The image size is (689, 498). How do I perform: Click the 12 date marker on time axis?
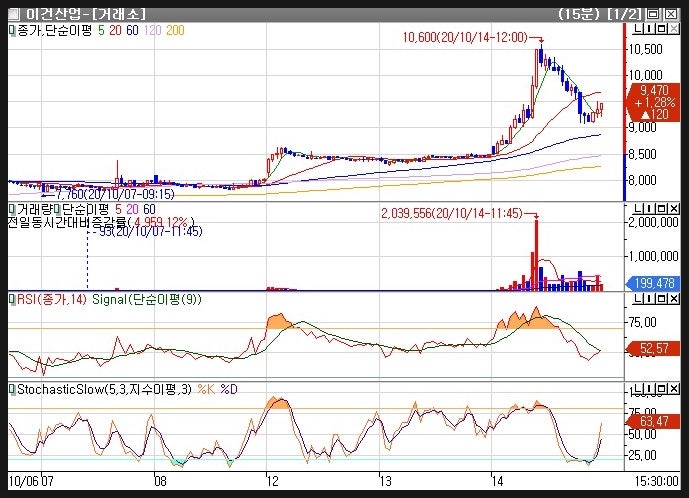273,481
